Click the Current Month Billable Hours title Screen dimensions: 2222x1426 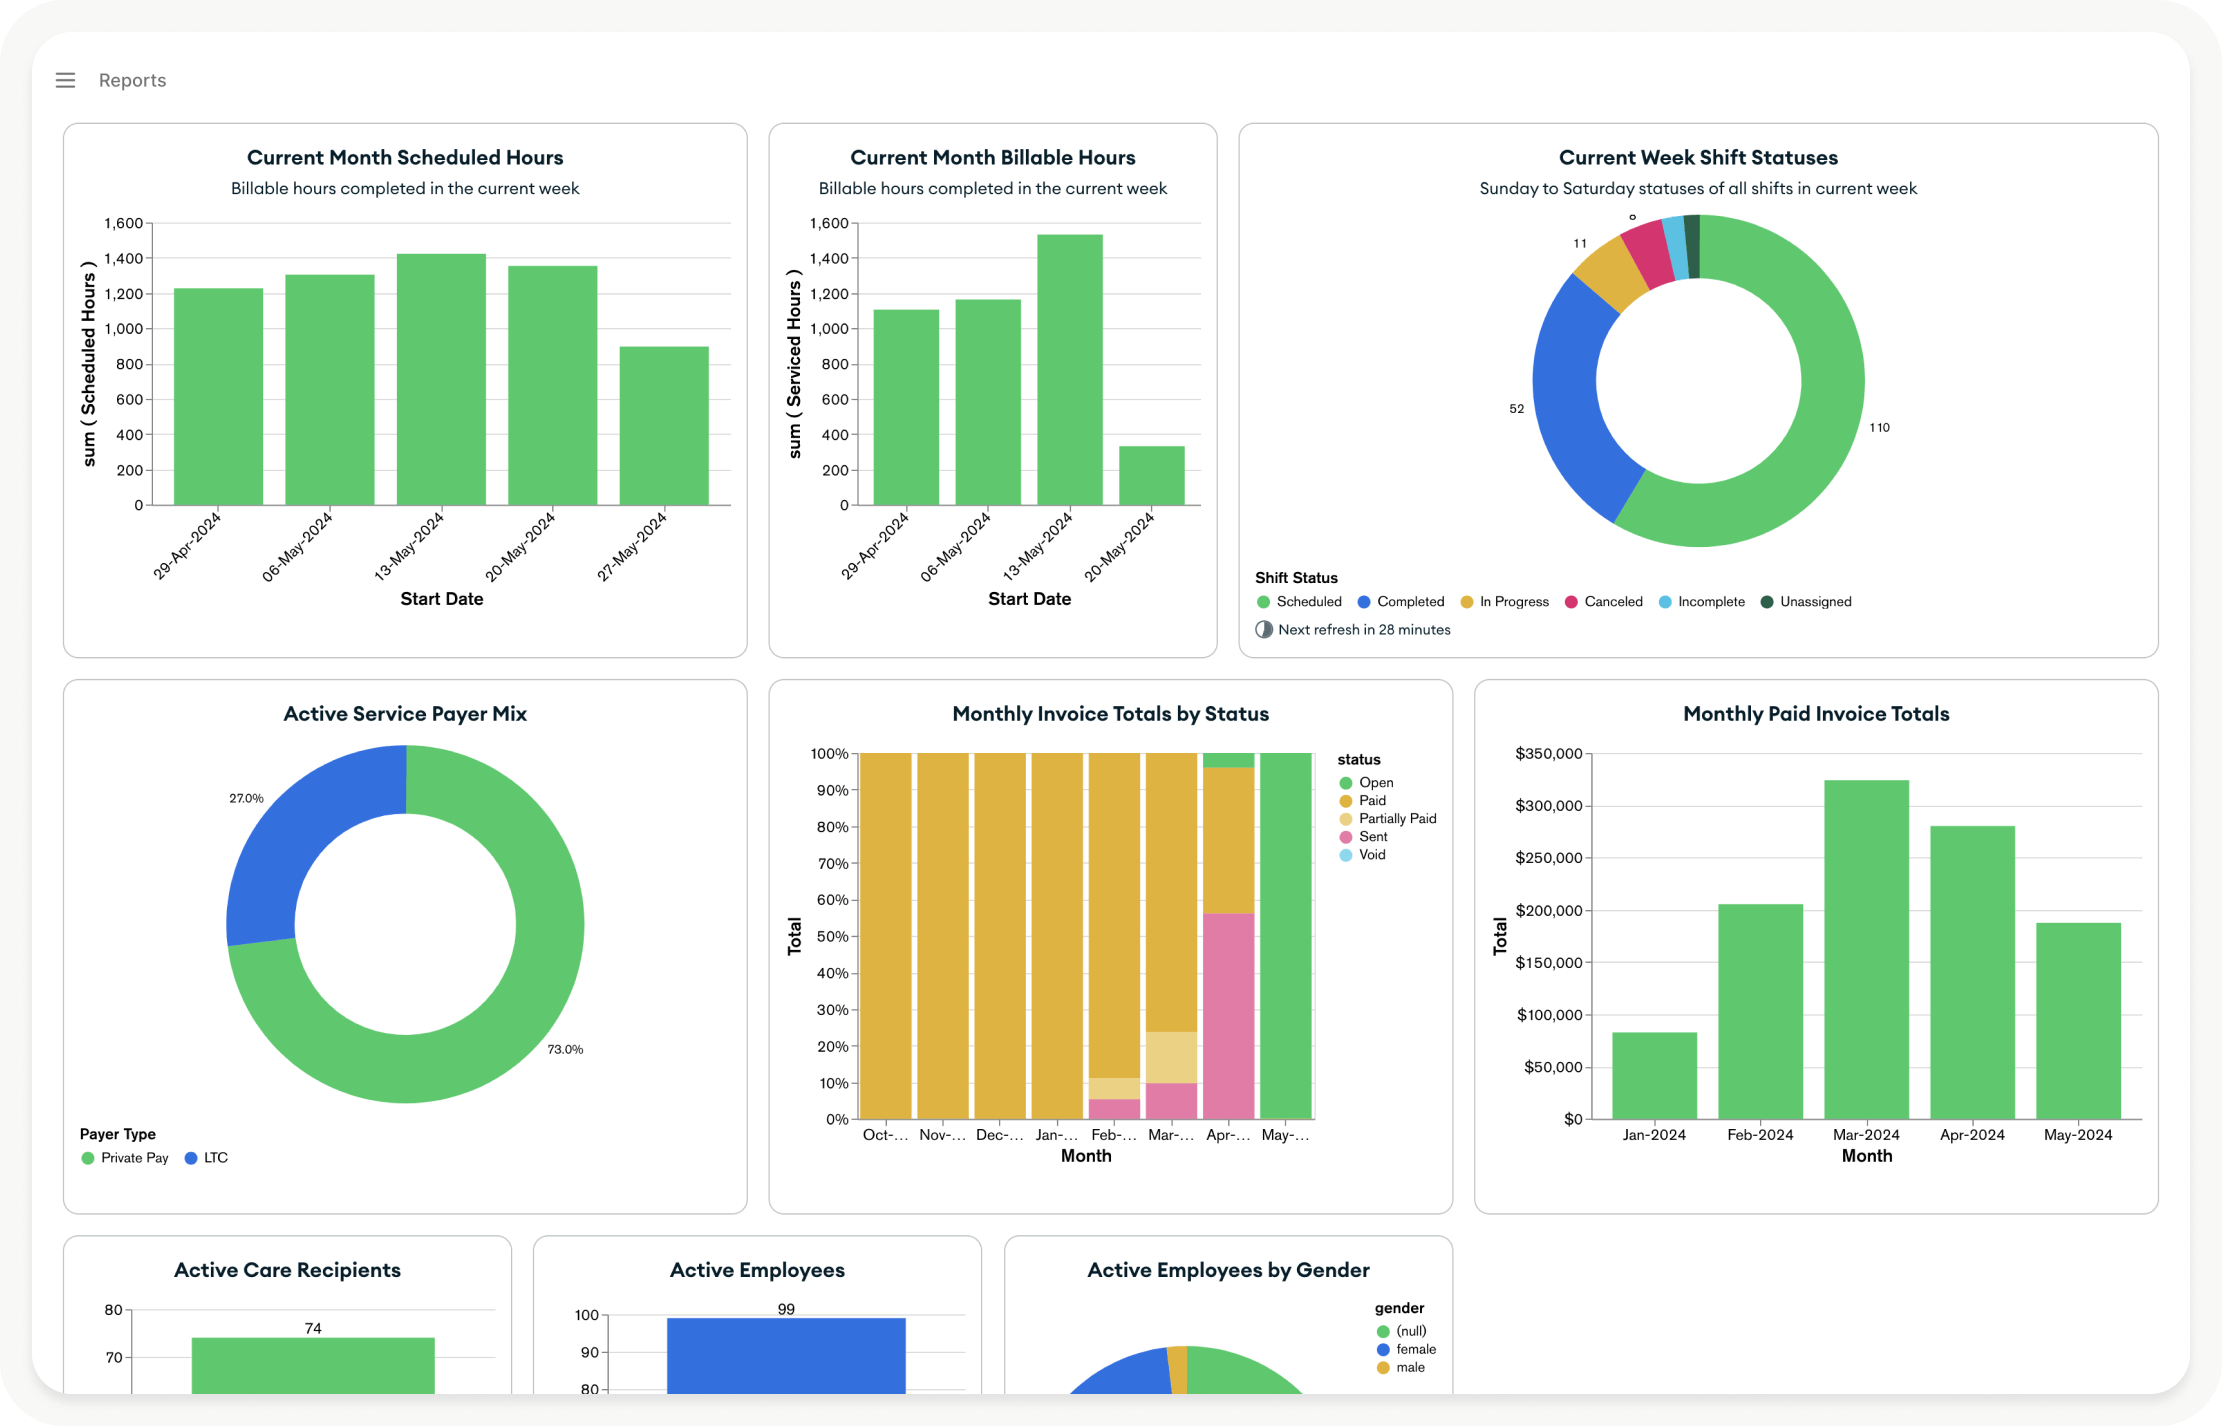(993, 157)
